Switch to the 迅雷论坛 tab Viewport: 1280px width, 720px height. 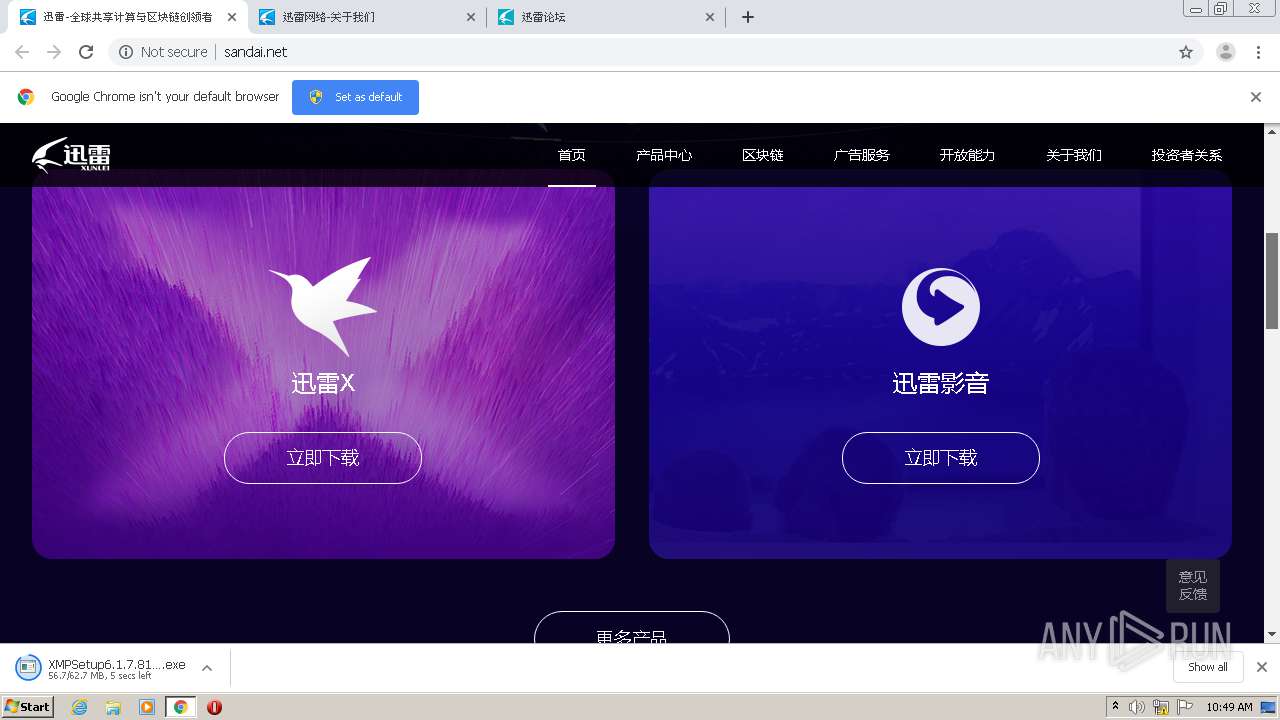point(604,17)
